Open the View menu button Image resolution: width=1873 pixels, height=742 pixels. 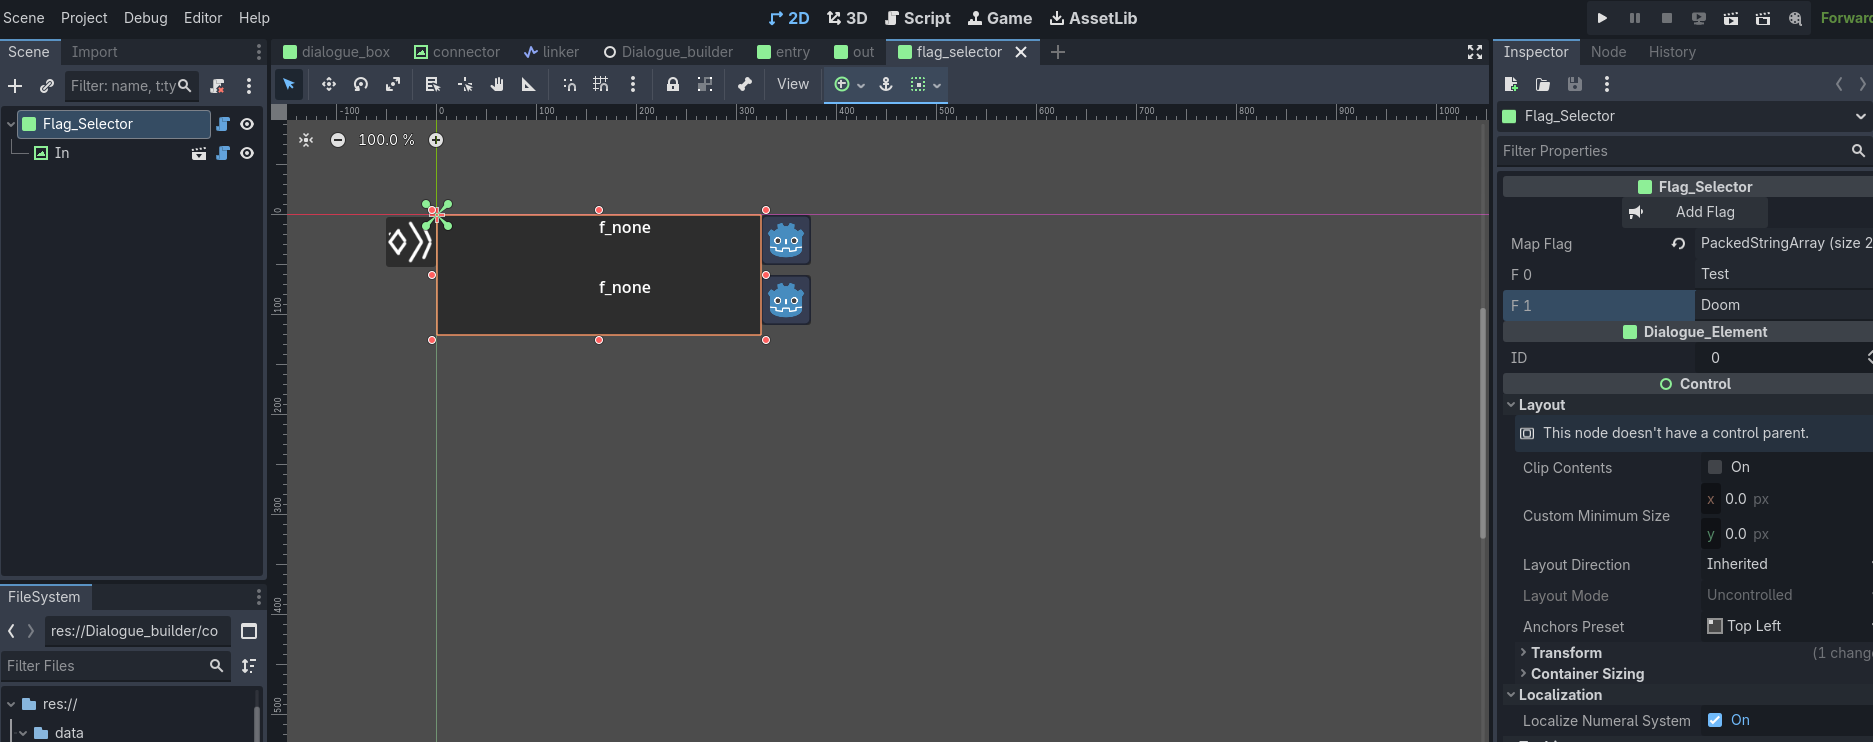[x=793, y=85]
